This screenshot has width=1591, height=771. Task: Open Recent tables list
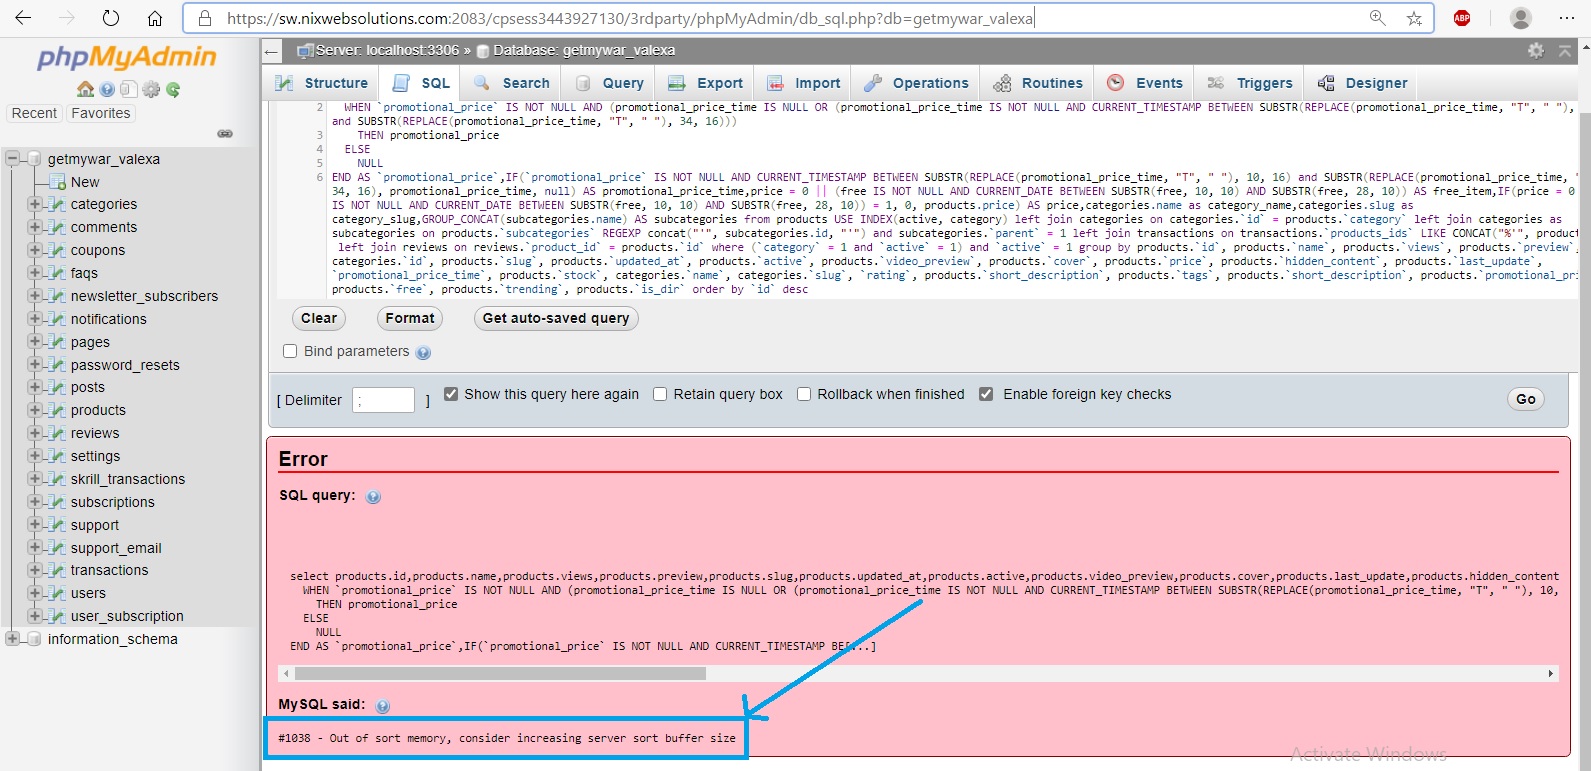click(x=34, y=113)
